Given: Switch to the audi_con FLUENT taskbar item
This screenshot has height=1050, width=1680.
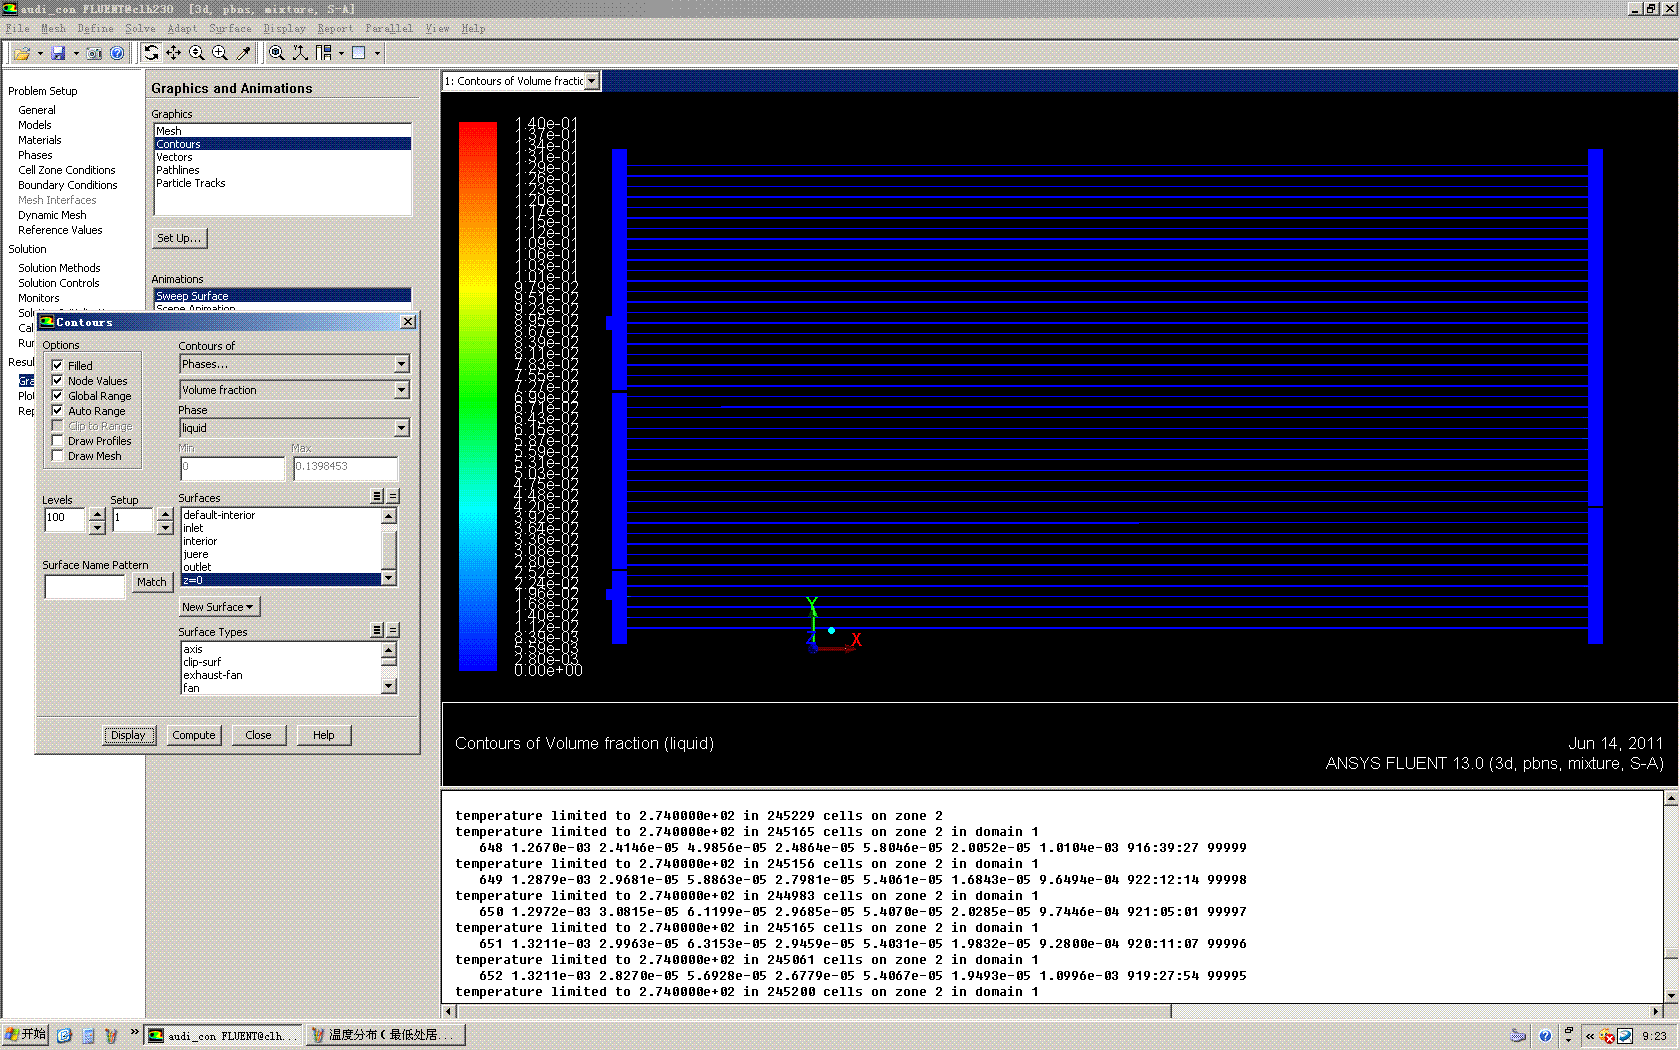Looking at the screenshot, I should click(x=223, y=1035).
